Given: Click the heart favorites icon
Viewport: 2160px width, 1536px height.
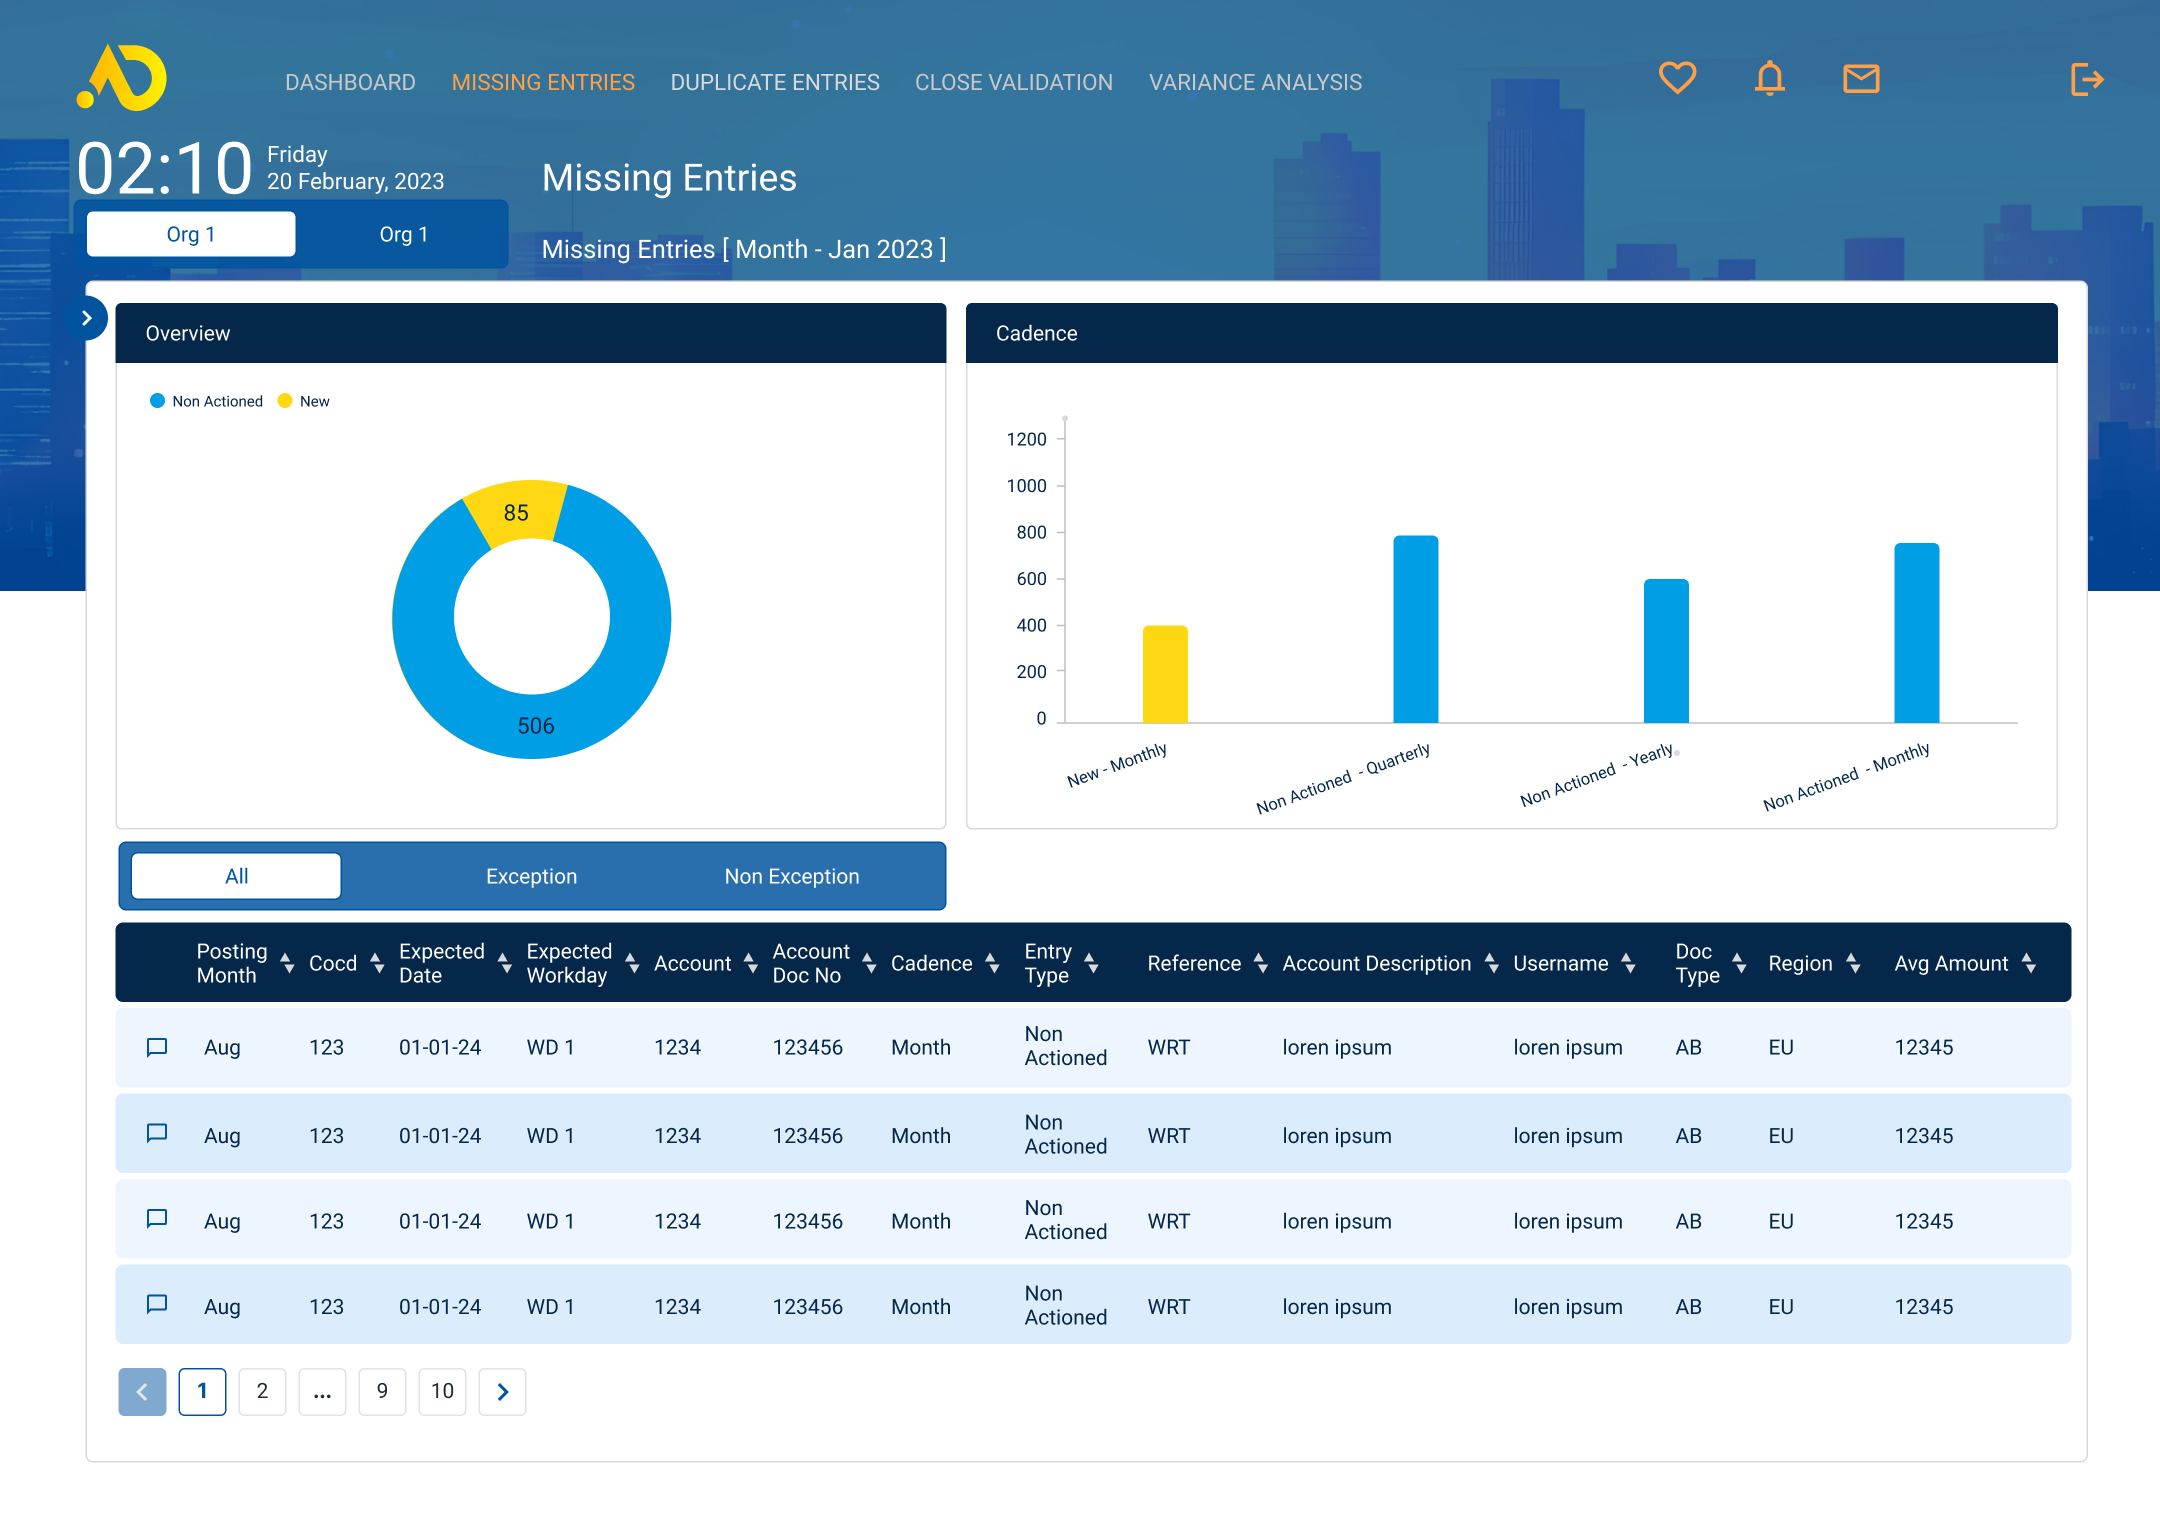Looking at the screenshot, I should pyautogui.click(x=1677, y=78).
